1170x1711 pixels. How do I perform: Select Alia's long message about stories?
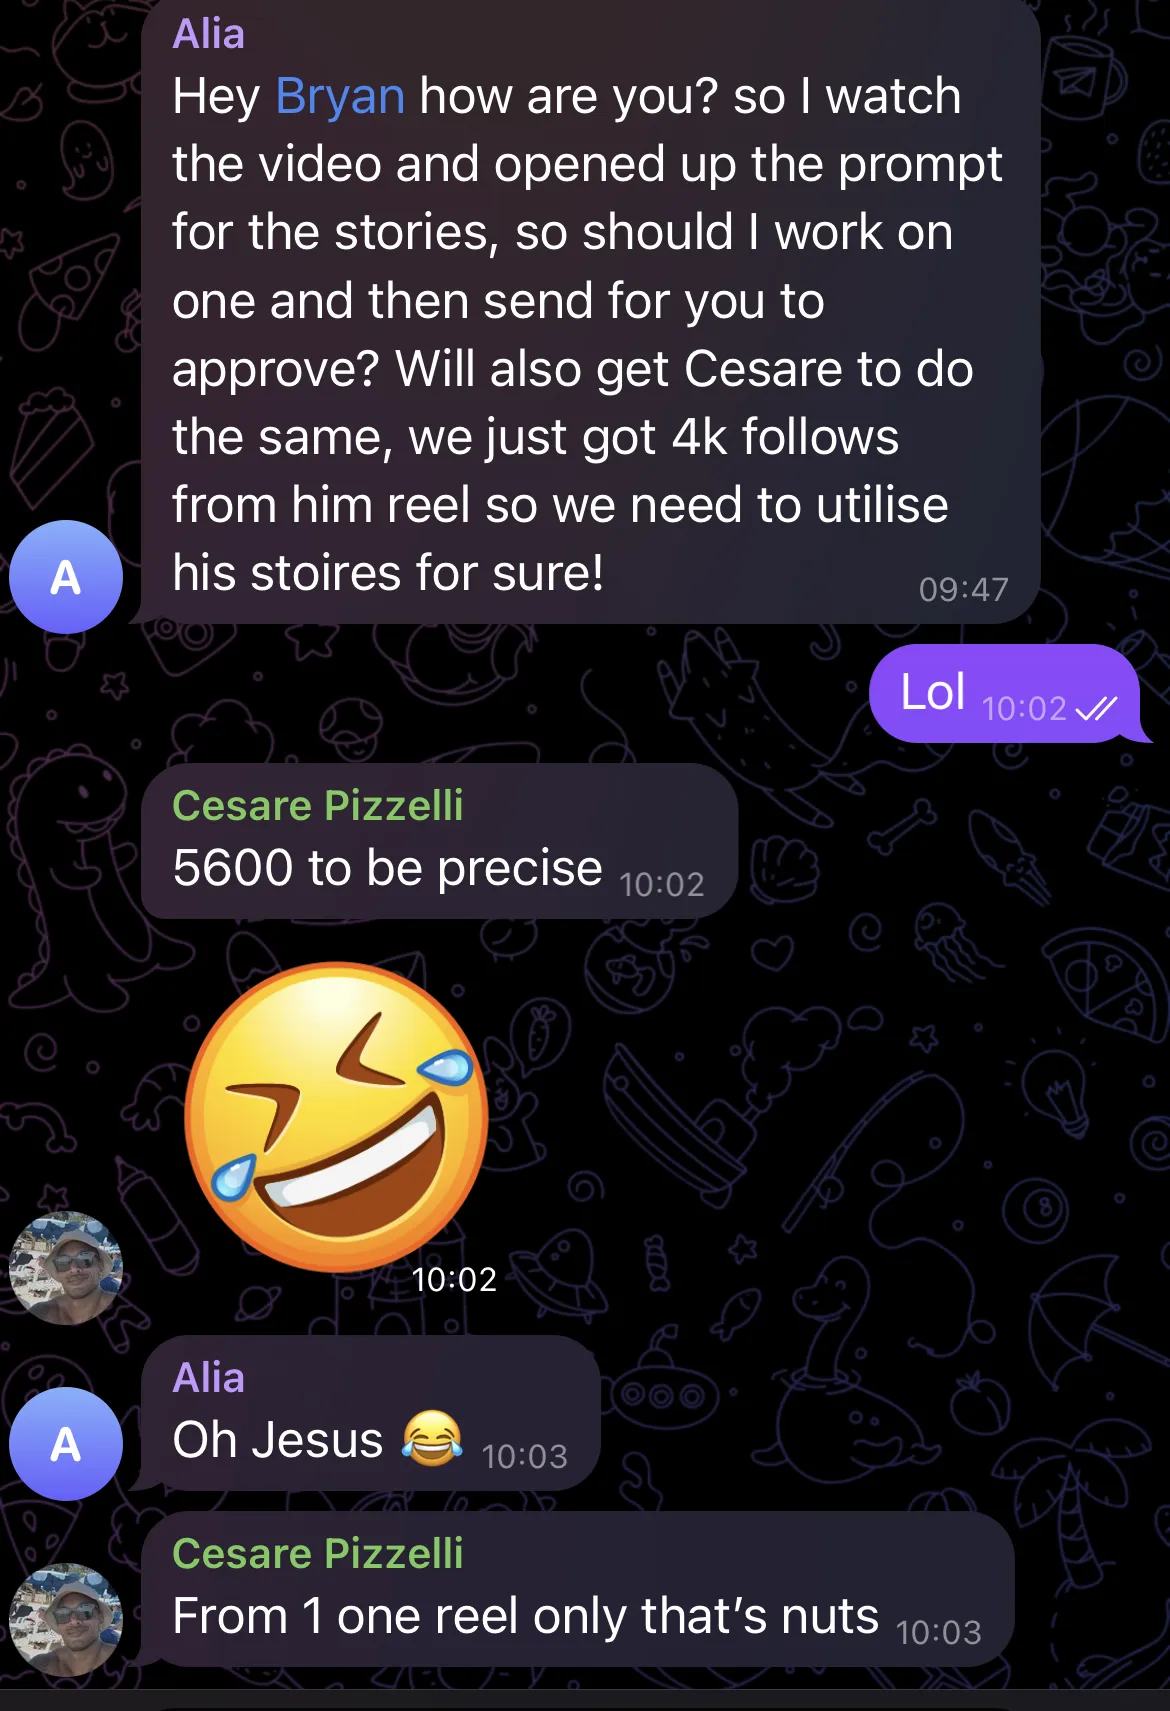click(590, 310)
